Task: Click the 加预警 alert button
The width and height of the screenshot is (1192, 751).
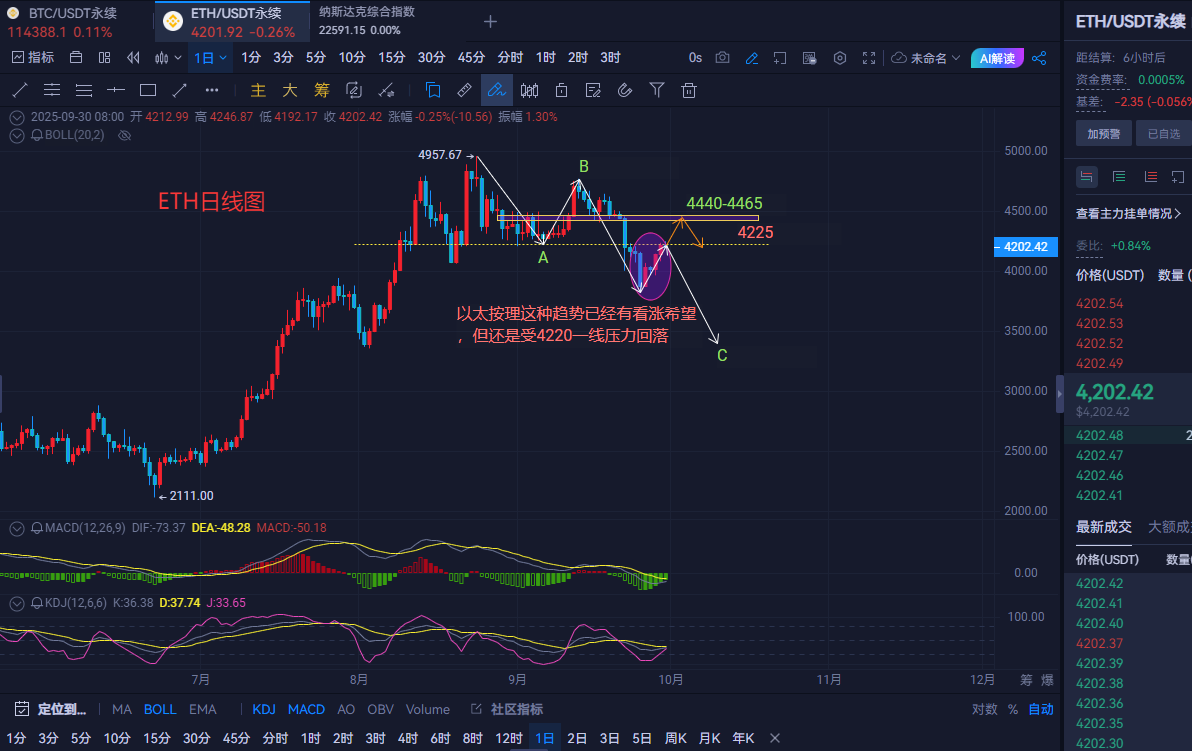Action: tap(1104, 134)
